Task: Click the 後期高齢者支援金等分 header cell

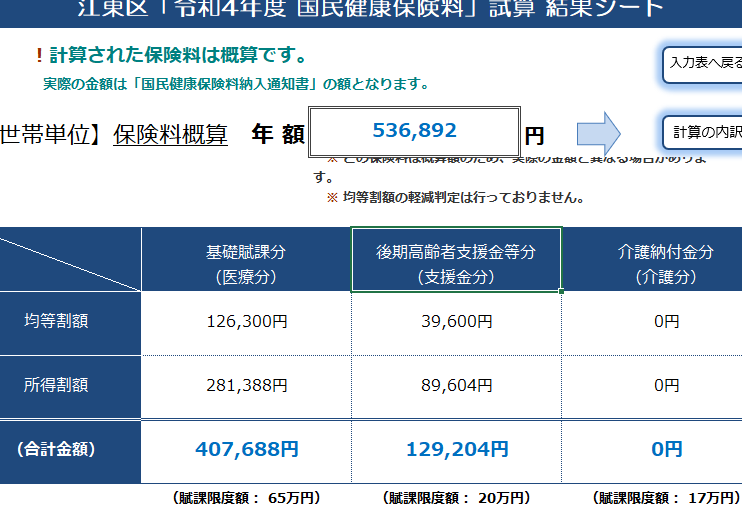Action: coord(456,264)
